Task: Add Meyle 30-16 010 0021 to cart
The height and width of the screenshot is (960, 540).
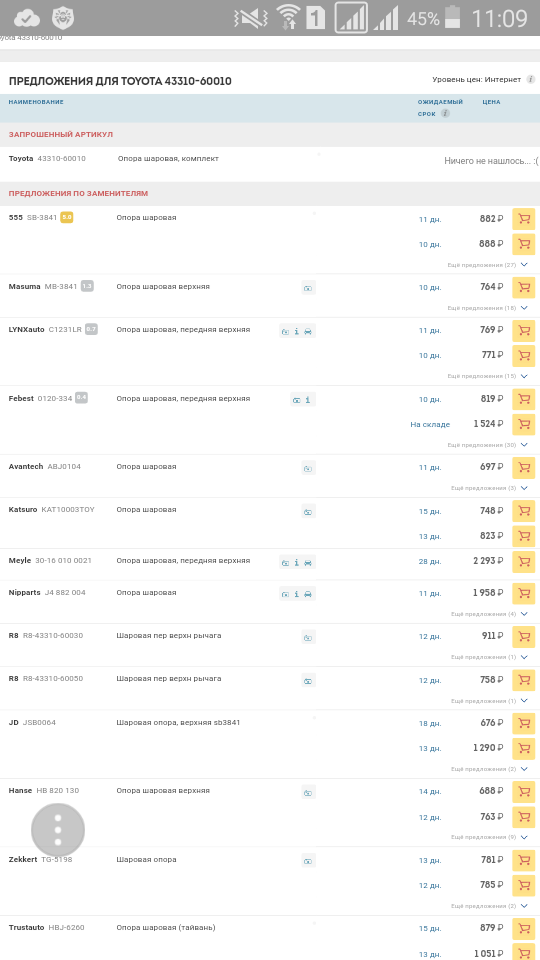Action: 523,561
